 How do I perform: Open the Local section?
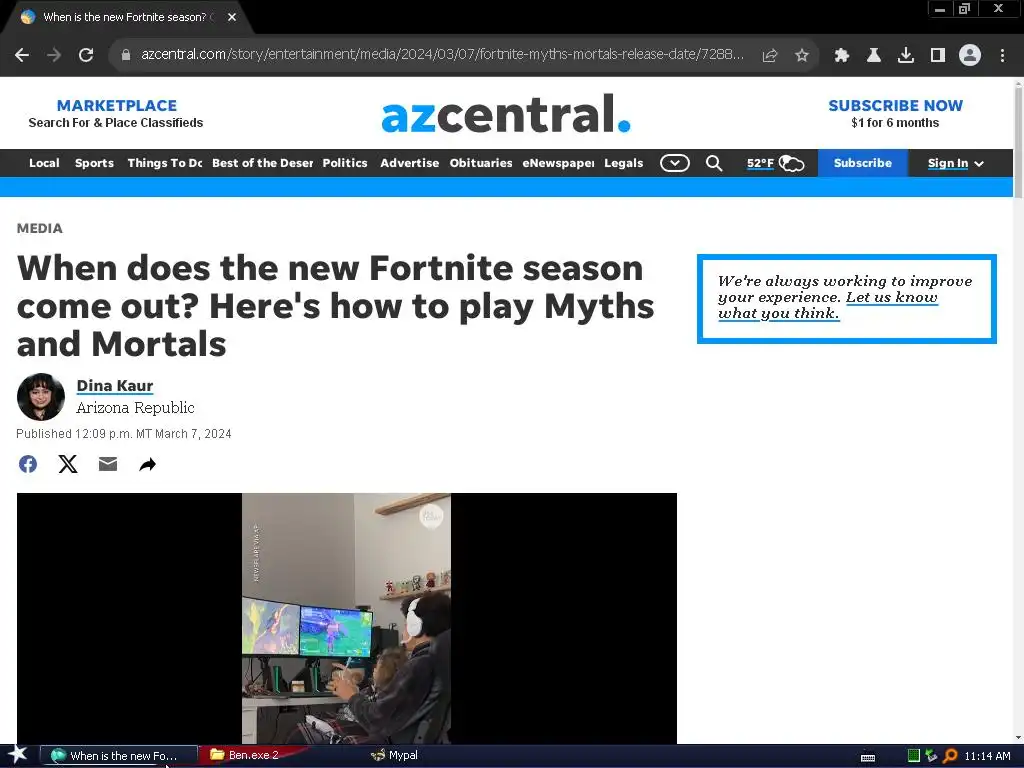point(44,163)
